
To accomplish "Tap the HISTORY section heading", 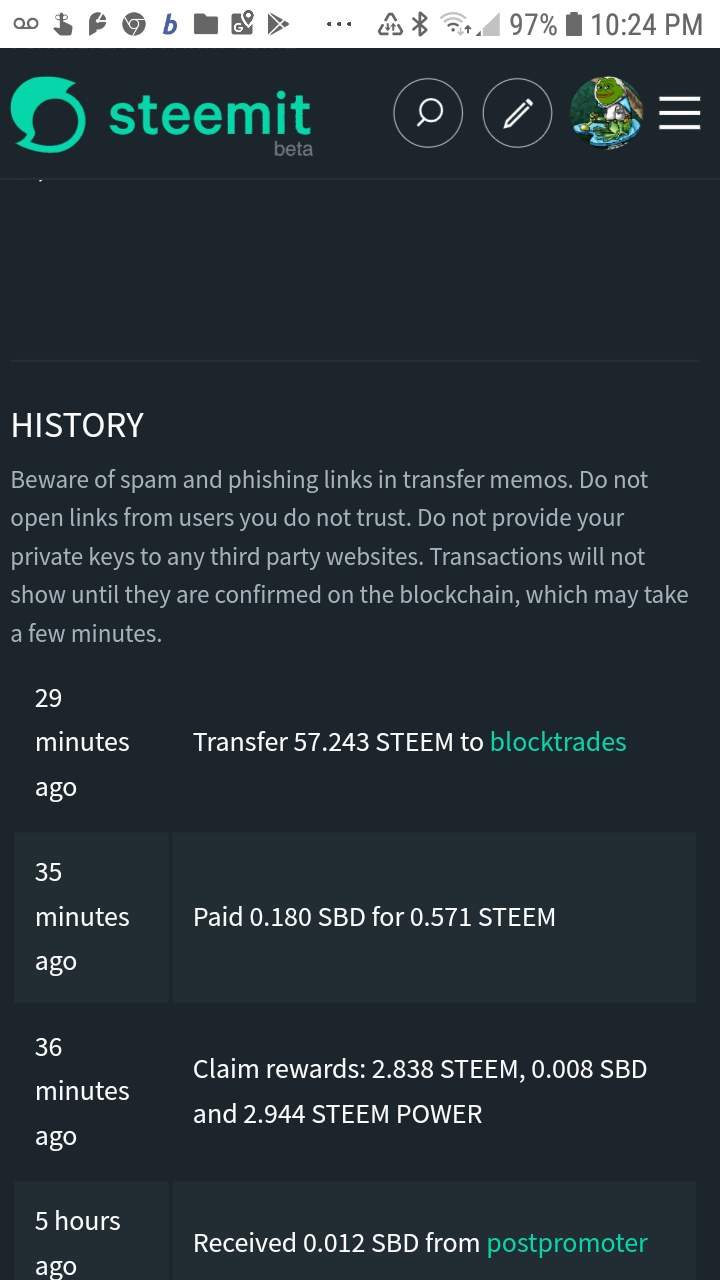I will coord(77,425).
